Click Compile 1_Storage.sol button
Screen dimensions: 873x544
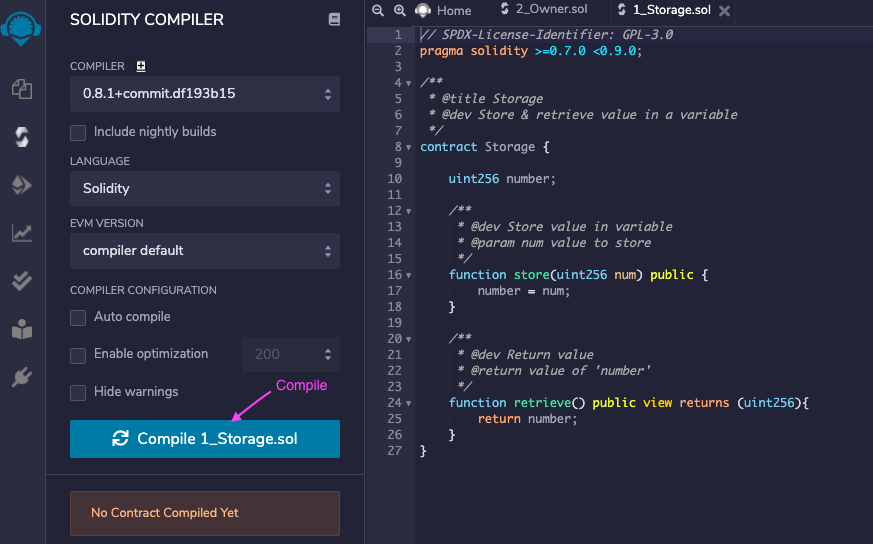pyautogui.click(x=205, y=439)
